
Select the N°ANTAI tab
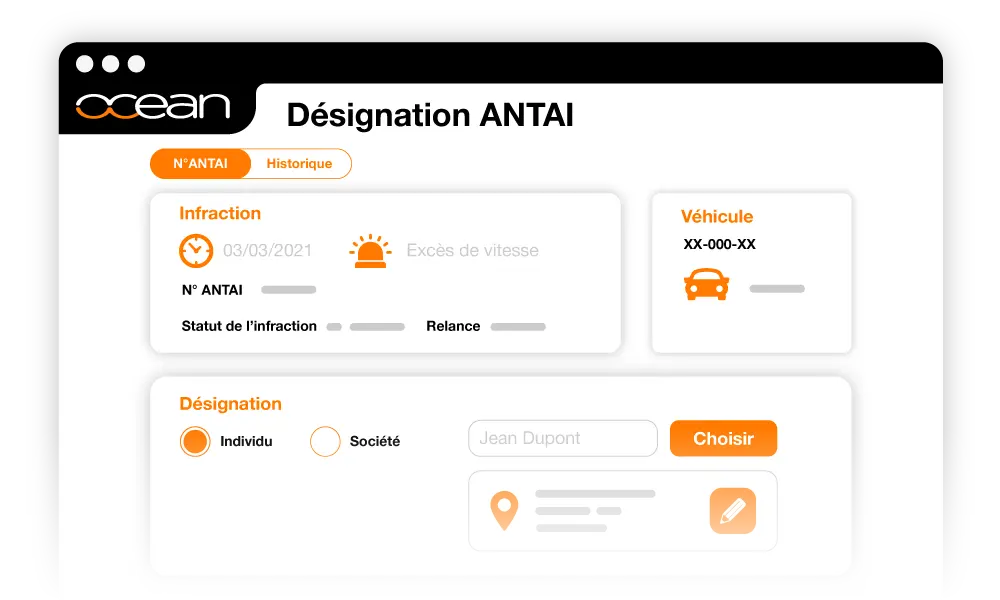coord(200,164)
